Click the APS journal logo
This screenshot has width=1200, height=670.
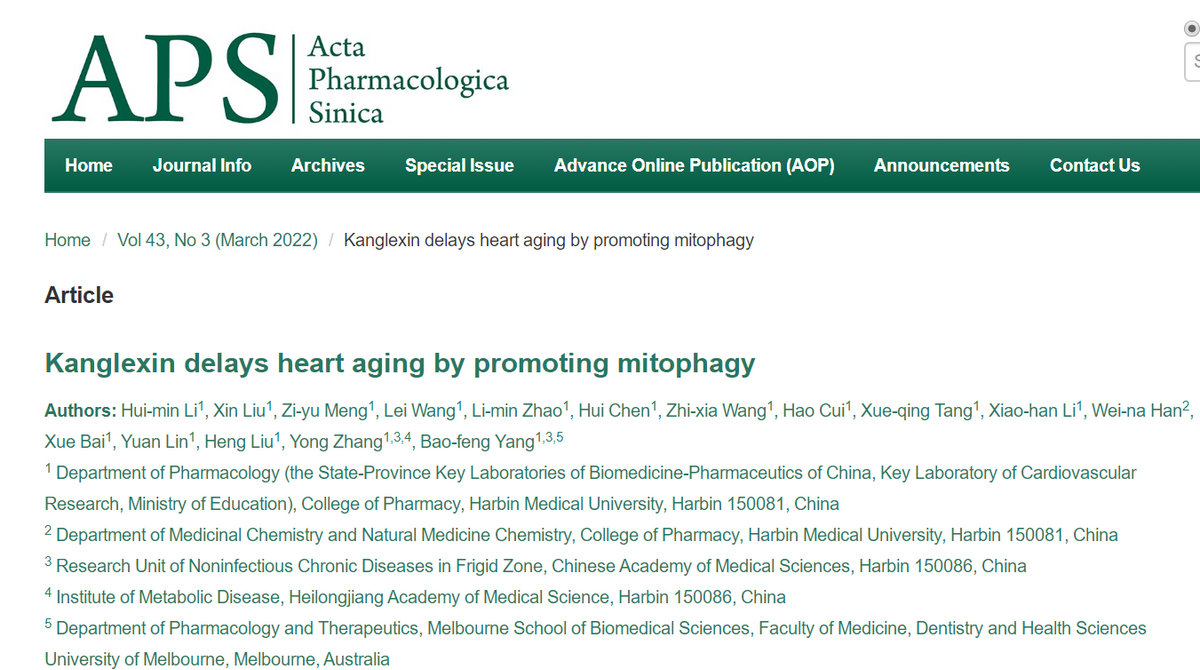[x=165, y=78]
